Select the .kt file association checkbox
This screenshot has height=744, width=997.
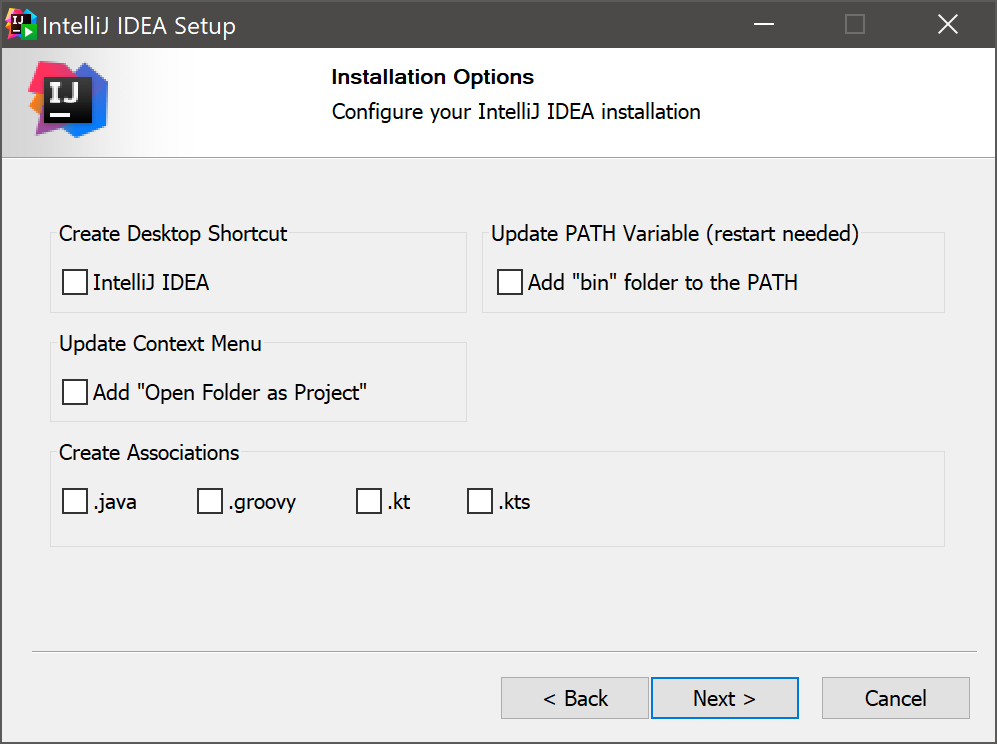click(369, 501)
